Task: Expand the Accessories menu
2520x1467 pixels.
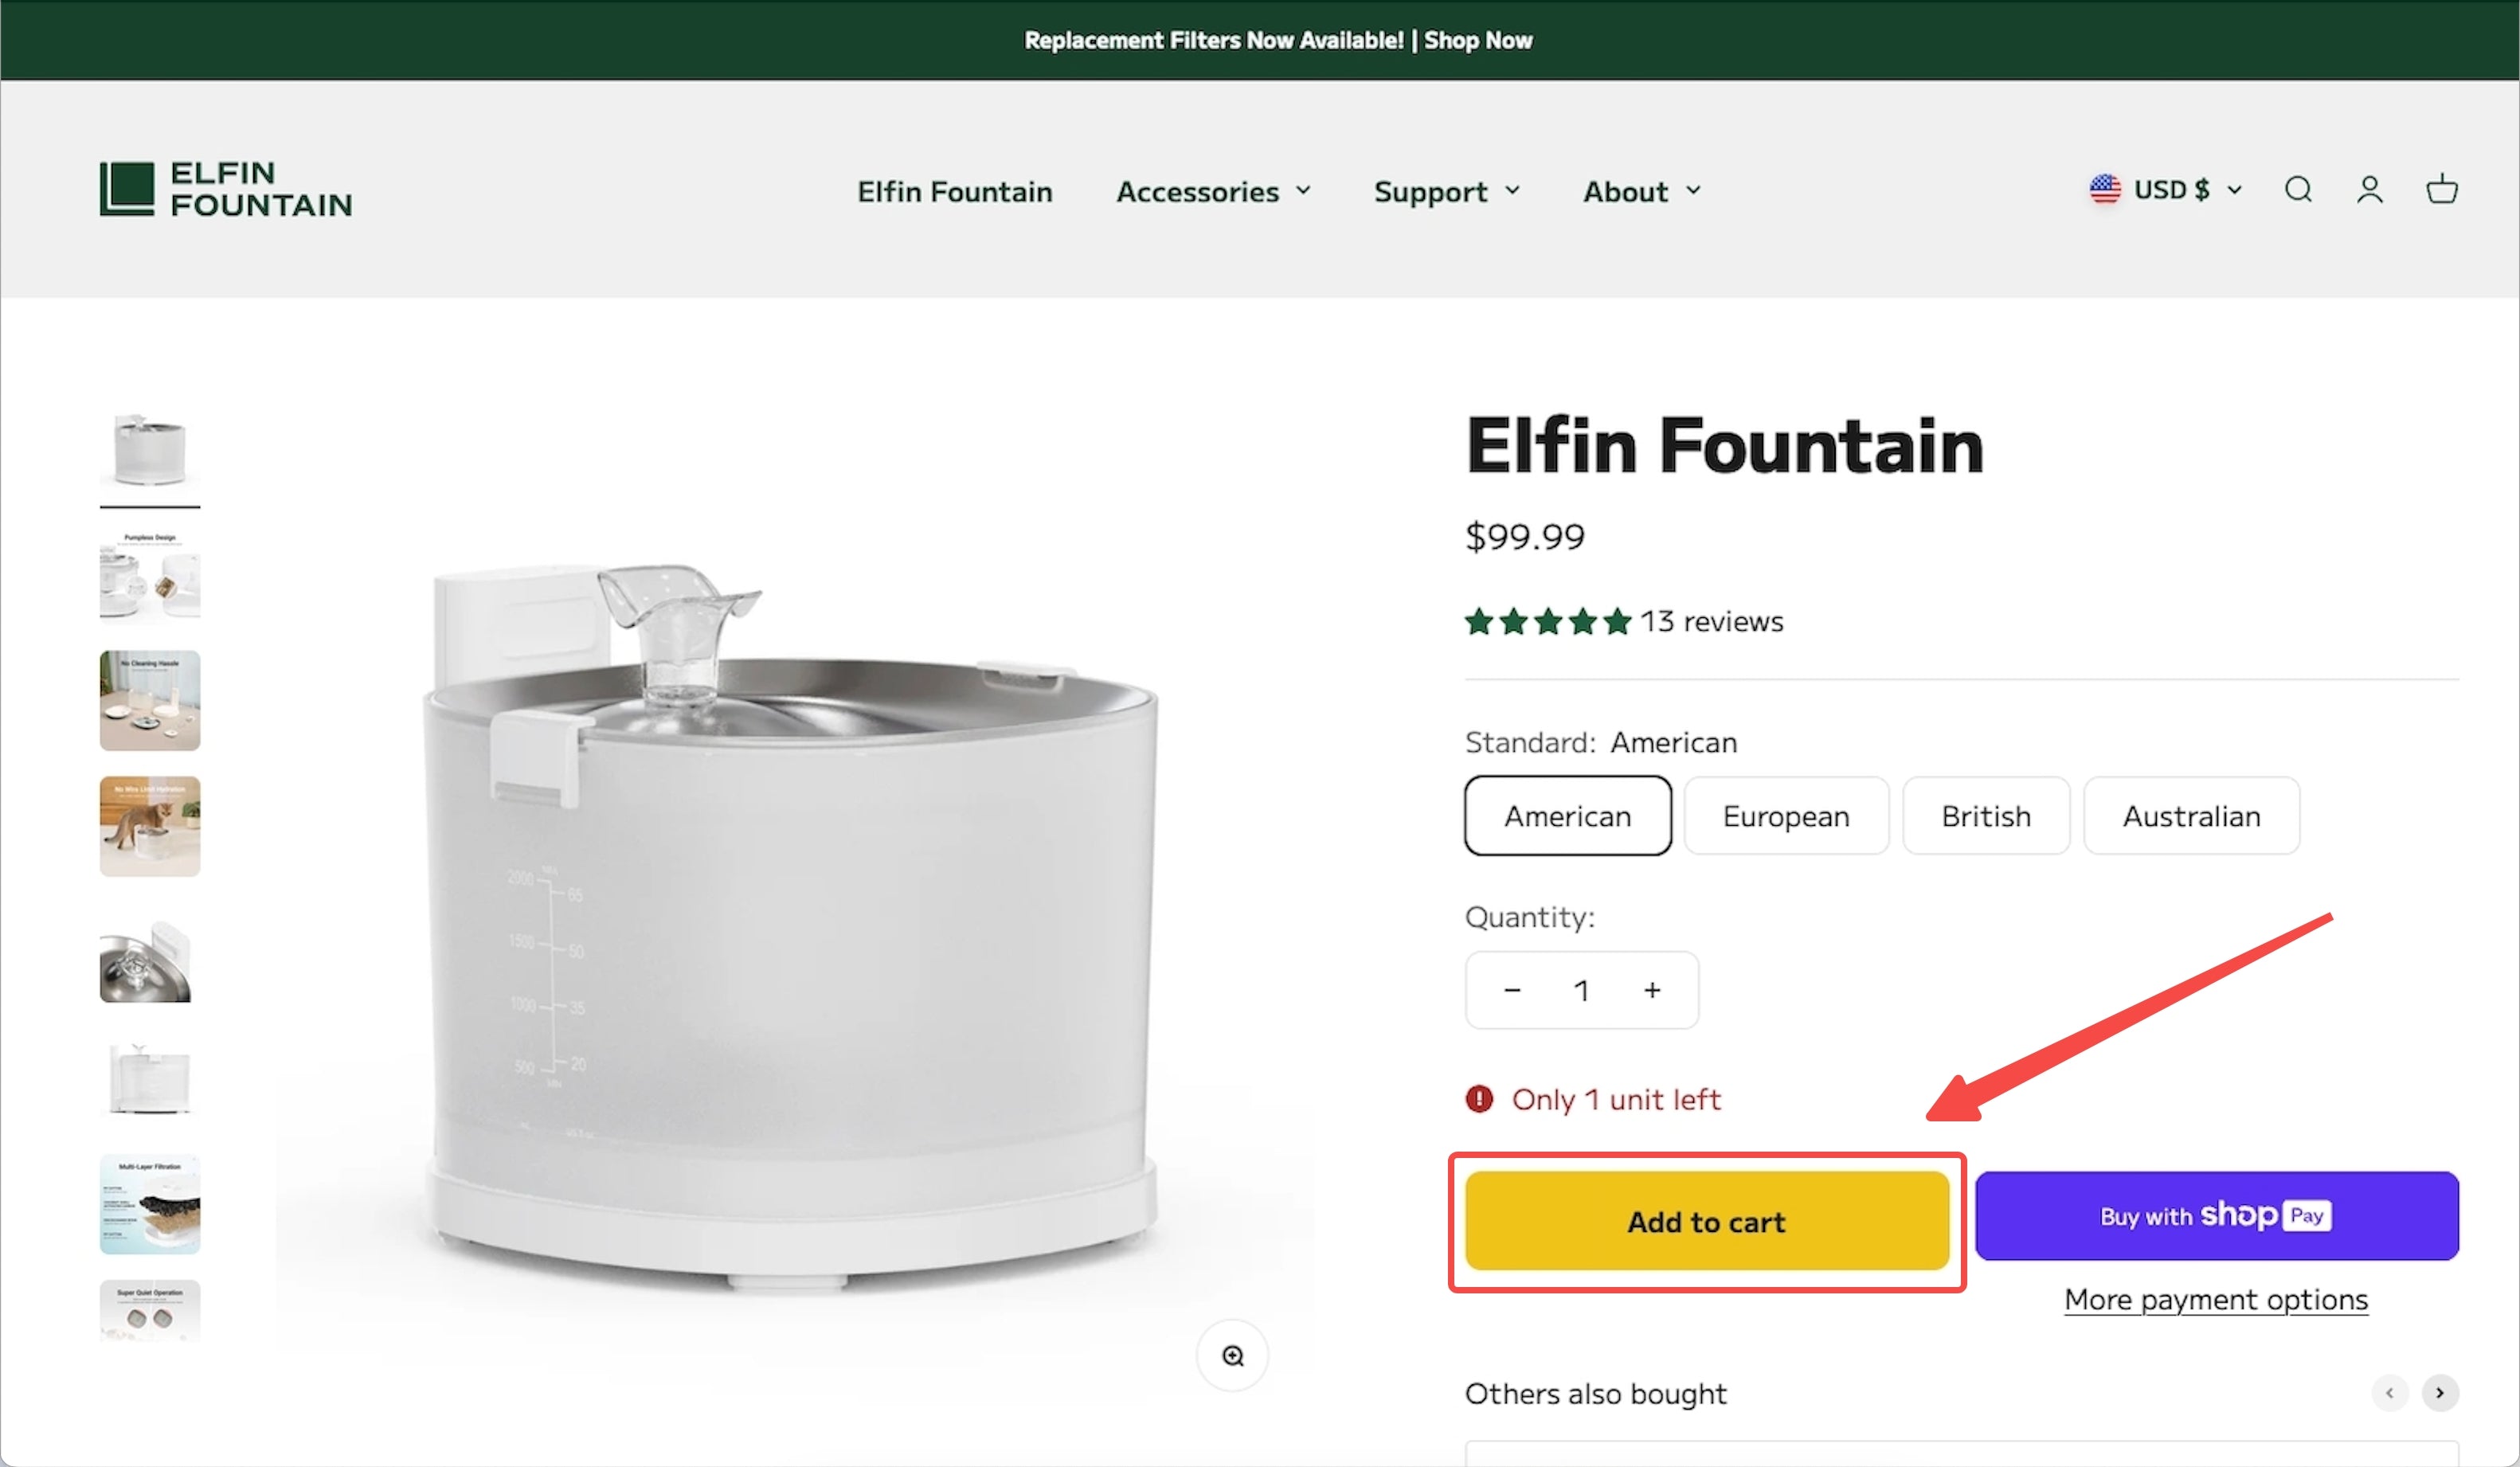Action: (1213, 191)
